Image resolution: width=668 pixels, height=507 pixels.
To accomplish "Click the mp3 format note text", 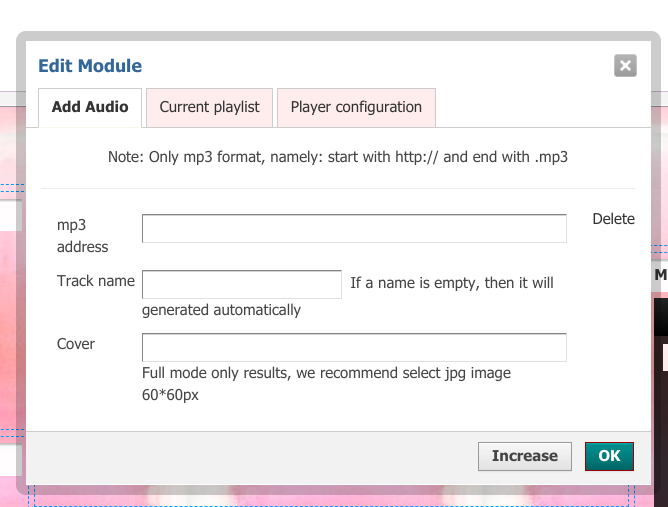I will pos(338,157).
